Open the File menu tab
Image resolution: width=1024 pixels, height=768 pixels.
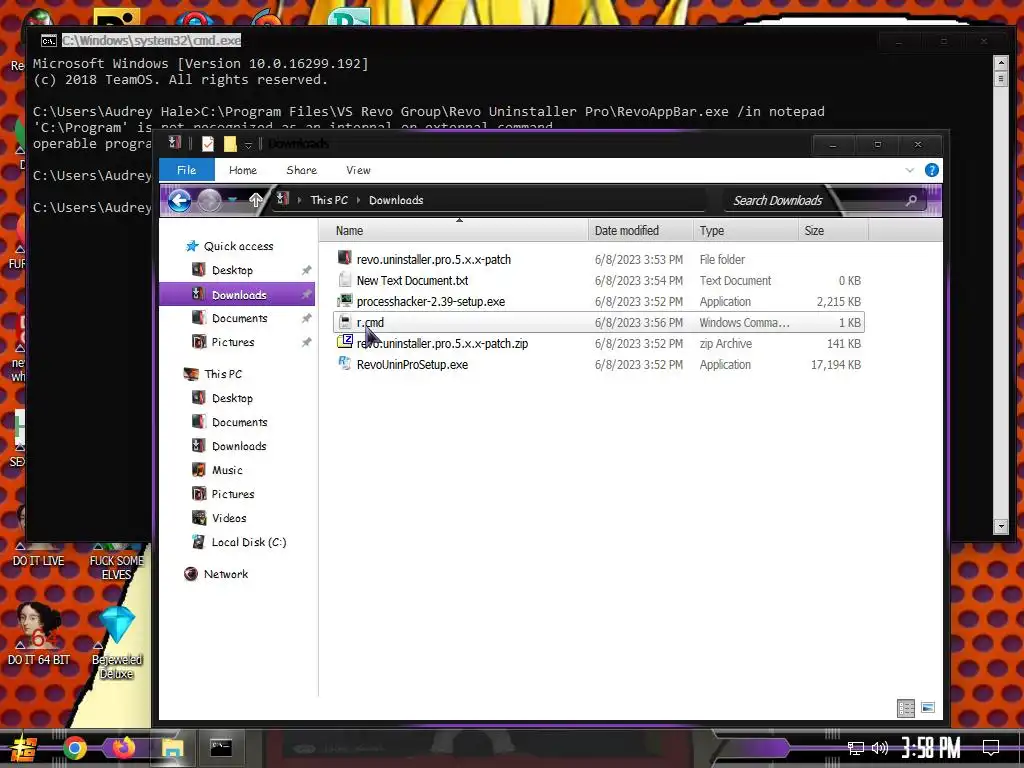pos(187,170)
